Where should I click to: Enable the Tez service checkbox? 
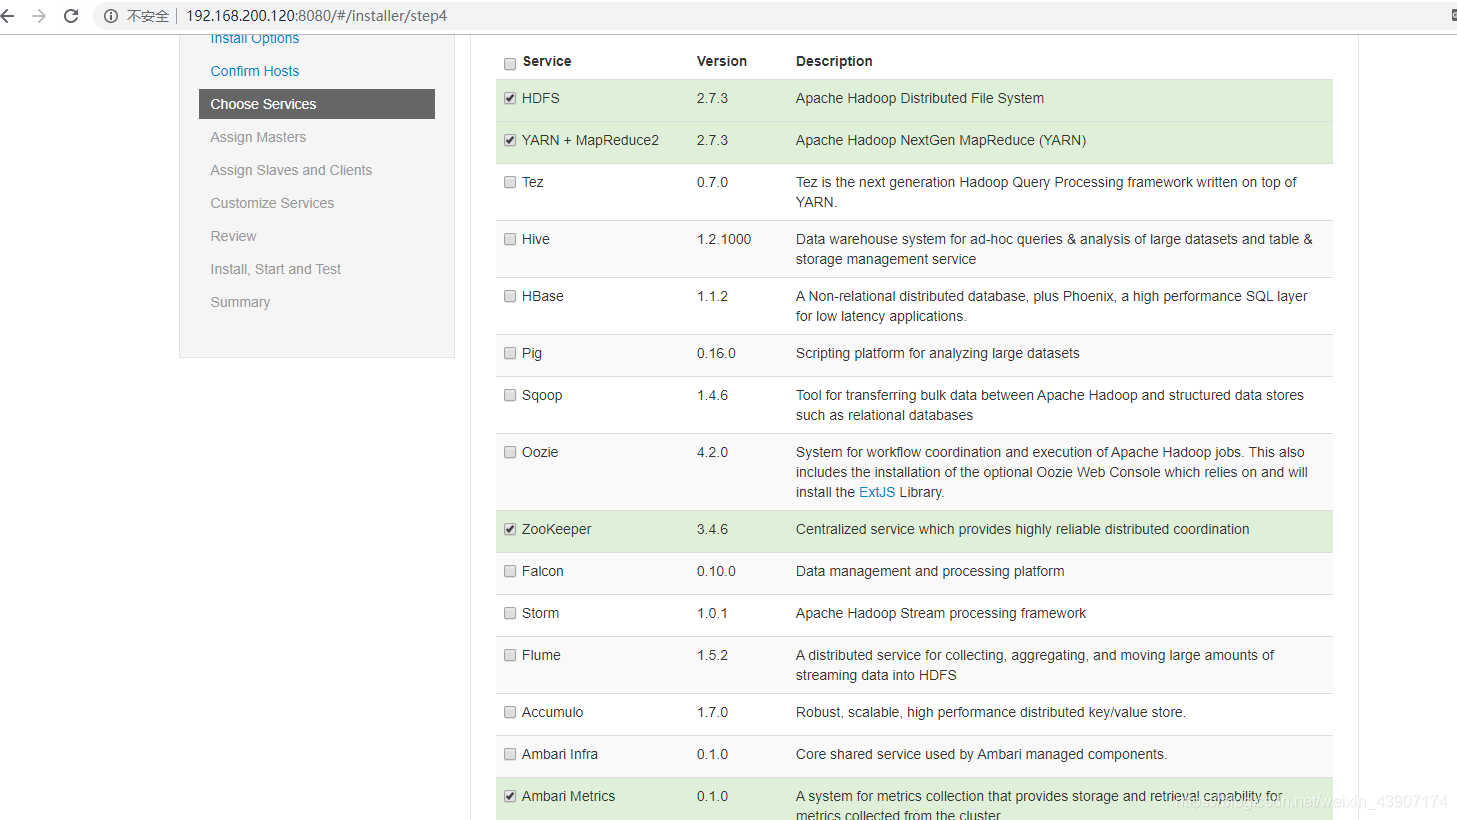pos(510,182)
